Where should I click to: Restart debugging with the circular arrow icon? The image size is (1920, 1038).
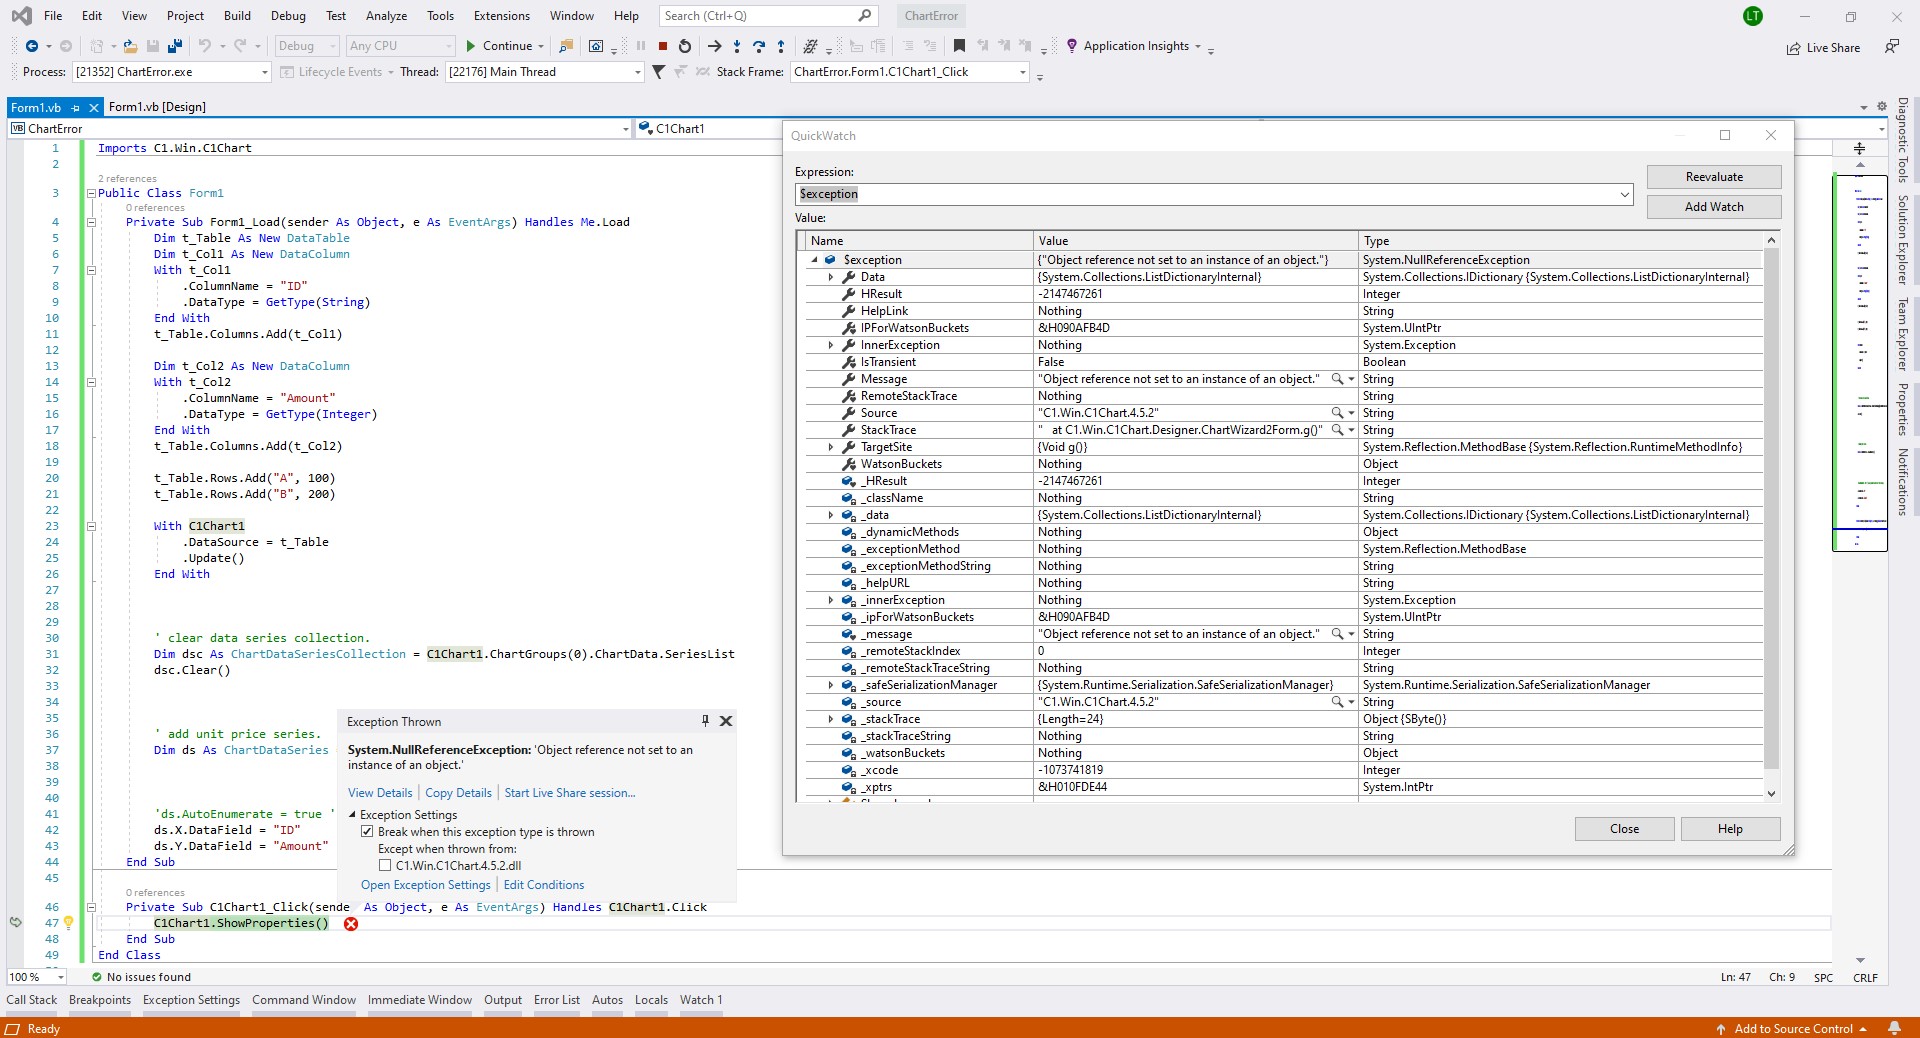[x=685, y=46]
